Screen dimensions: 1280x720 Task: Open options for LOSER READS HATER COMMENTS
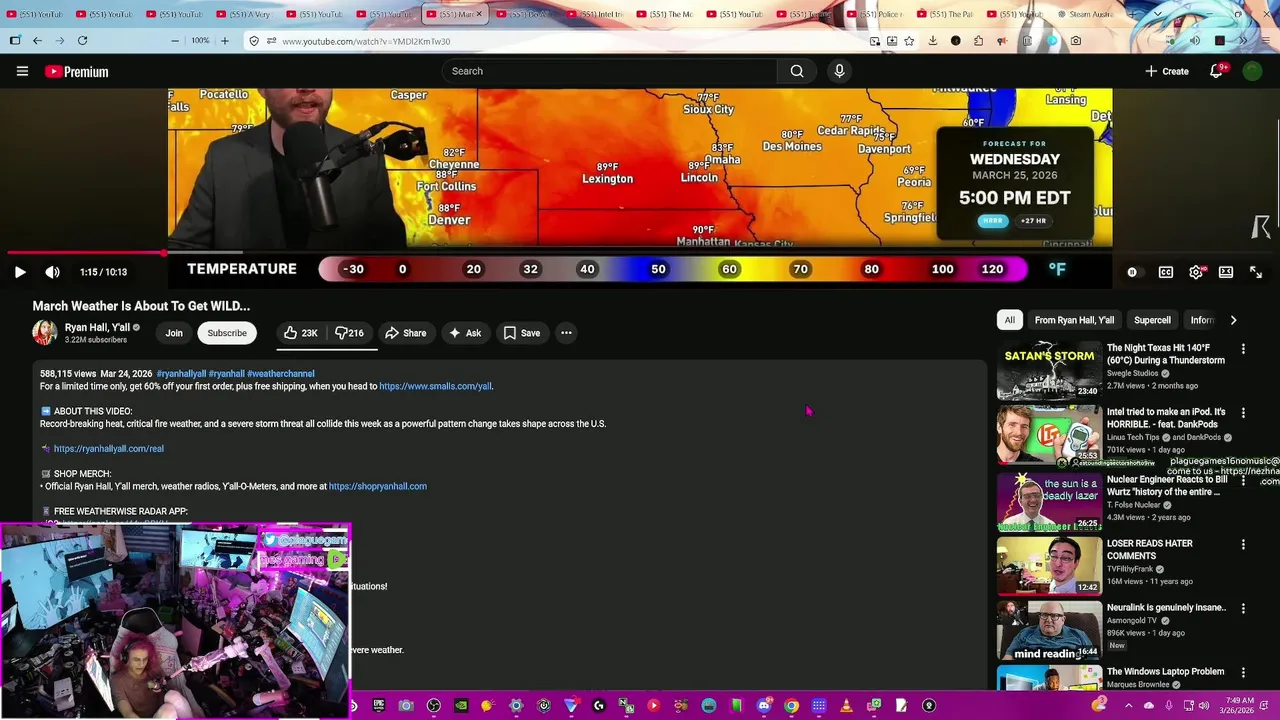point(1243,545)
